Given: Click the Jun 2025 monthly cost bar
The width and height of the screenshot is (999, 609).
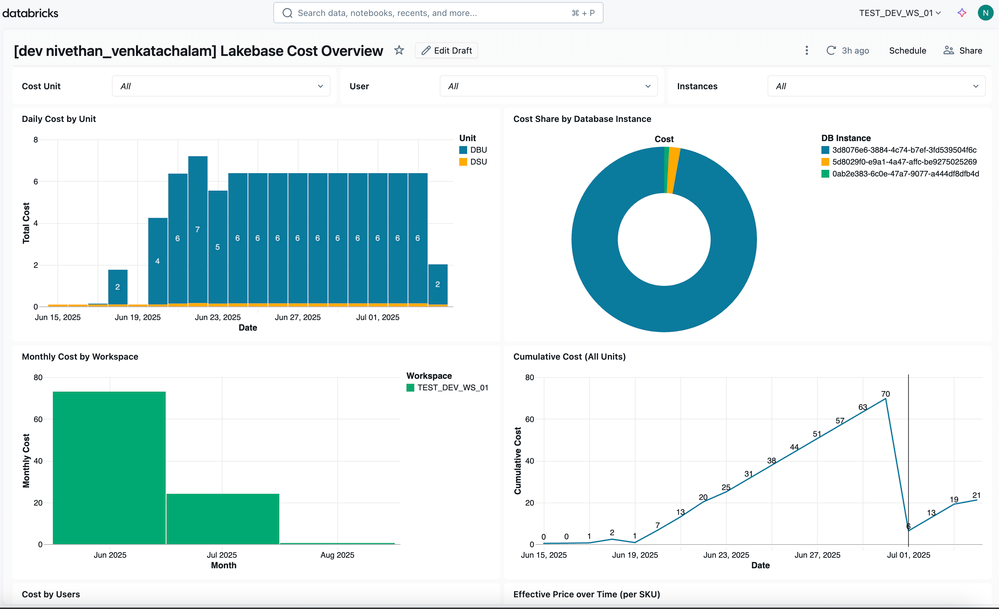Looking at the screenshot, I should [x=109, y=468].
